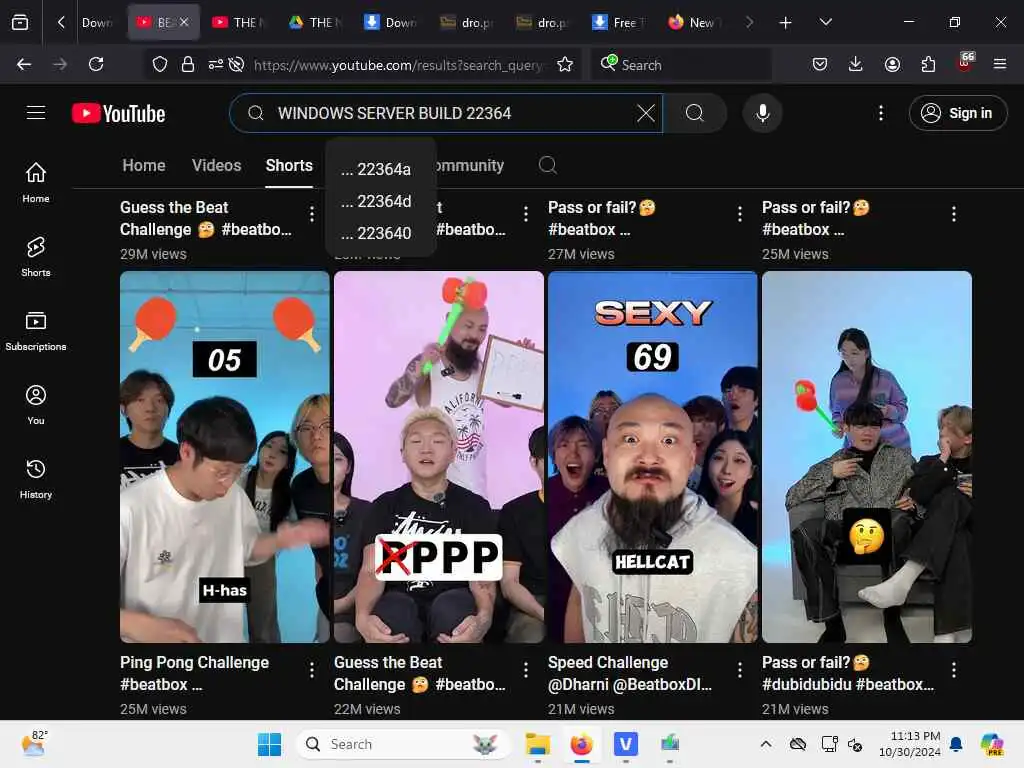
Task: Start voice search with microphone icon
Action: [x=762, y=113]
